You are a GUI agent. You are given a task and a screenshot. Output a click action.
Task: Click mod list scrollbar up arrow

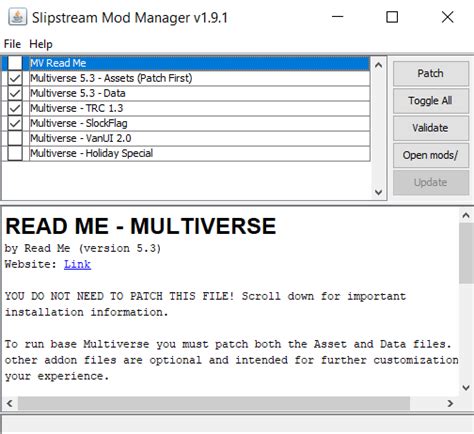[378, 65]
